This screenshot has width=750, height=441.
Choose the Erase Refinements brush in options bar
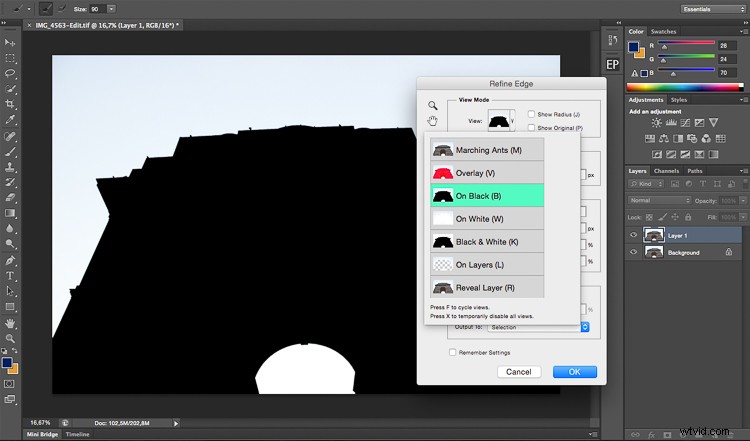pos(62,9)
